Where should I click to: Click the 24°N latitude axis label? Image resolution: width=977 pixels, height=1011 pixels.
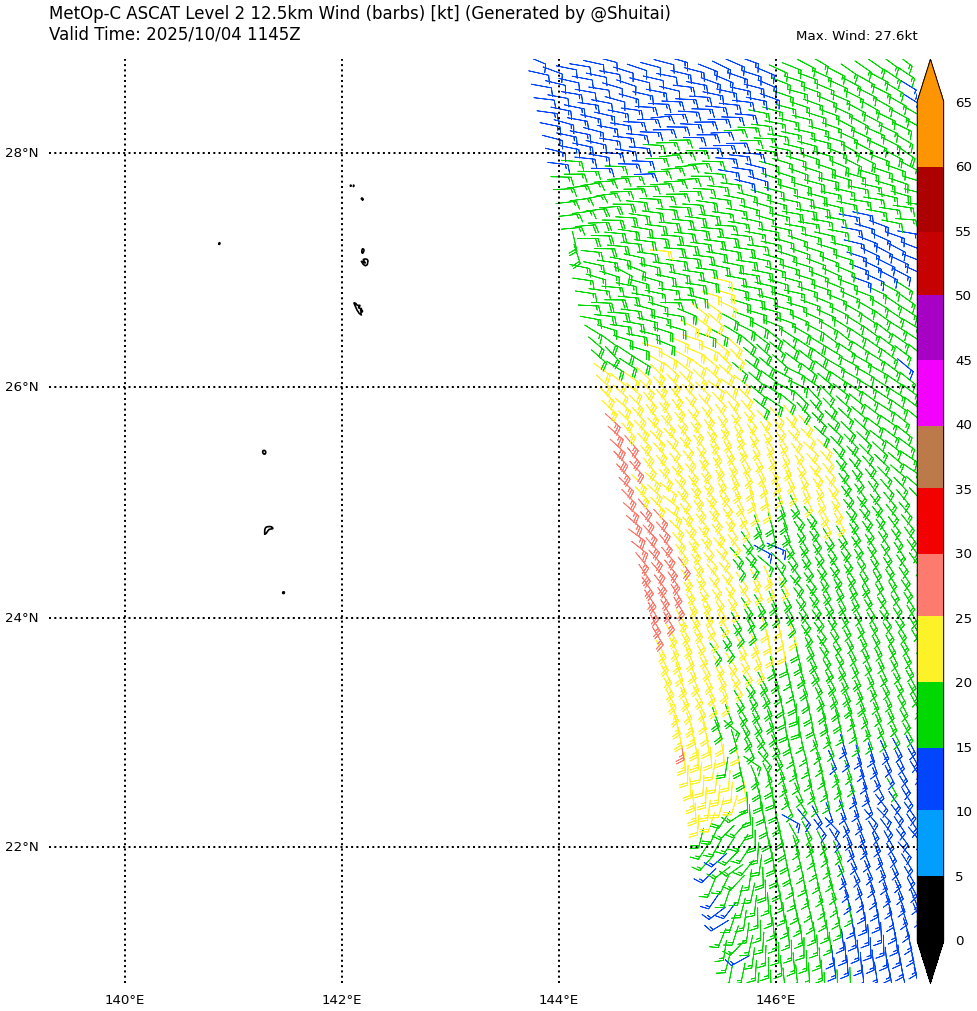click(x=22, y=618)
